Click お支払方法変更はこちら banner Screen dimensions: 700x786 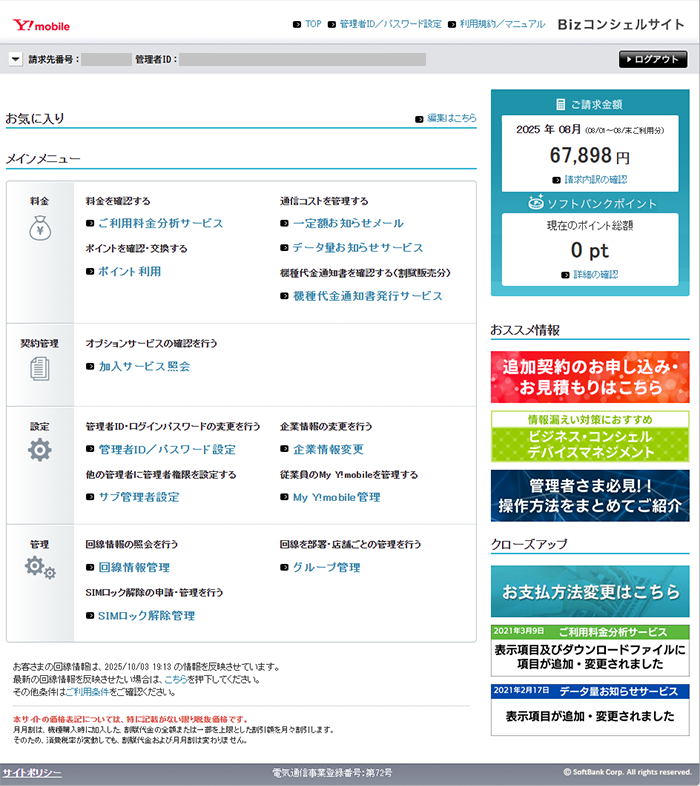point(590,591)
